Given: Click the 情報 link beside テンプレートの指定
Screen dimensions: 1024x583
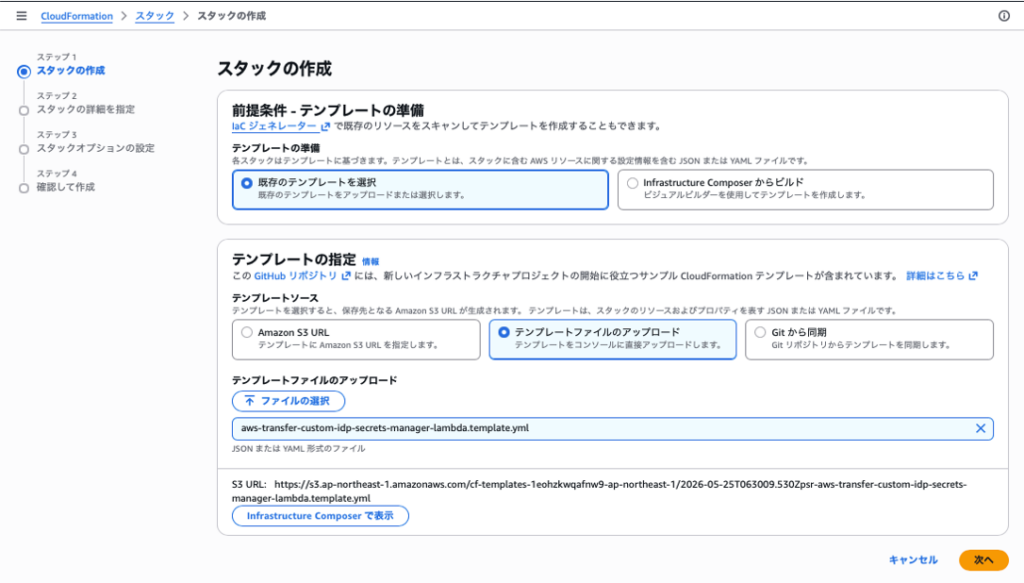Looking at the screenshot, I should (370, 261).
